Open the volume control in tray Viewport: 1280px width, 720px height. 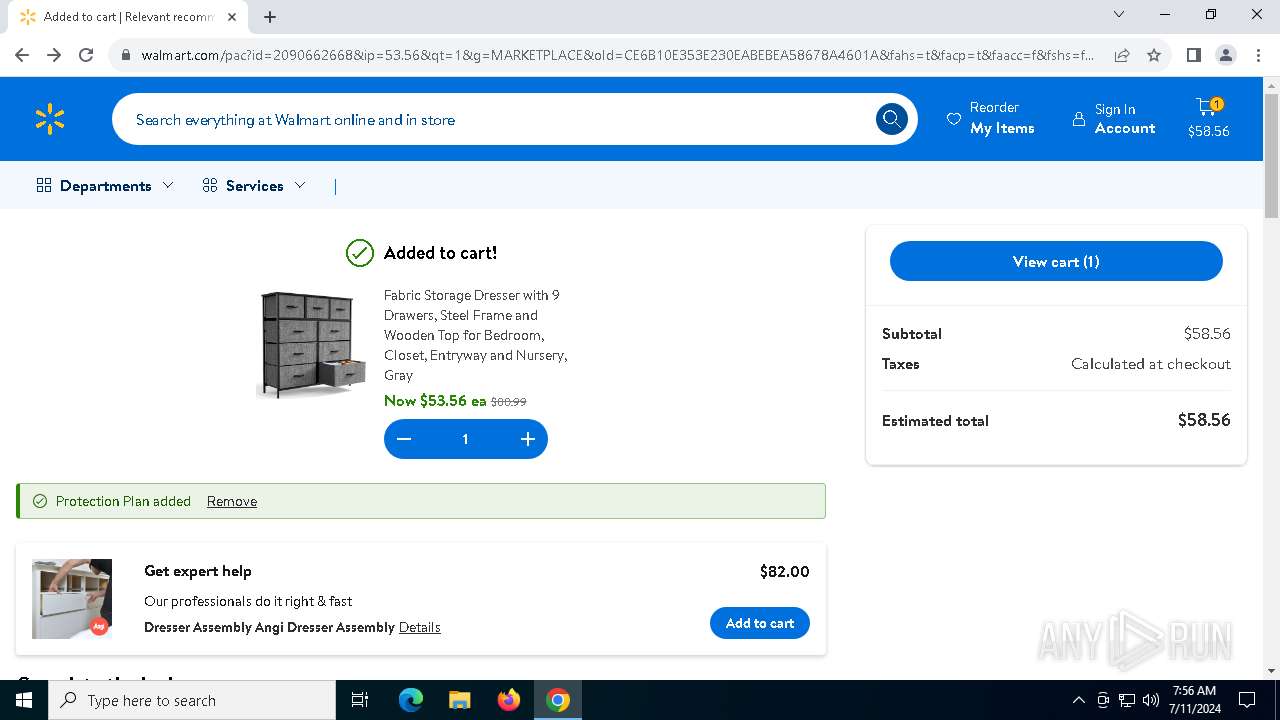pyautogui.click(x=1151, y=700)
